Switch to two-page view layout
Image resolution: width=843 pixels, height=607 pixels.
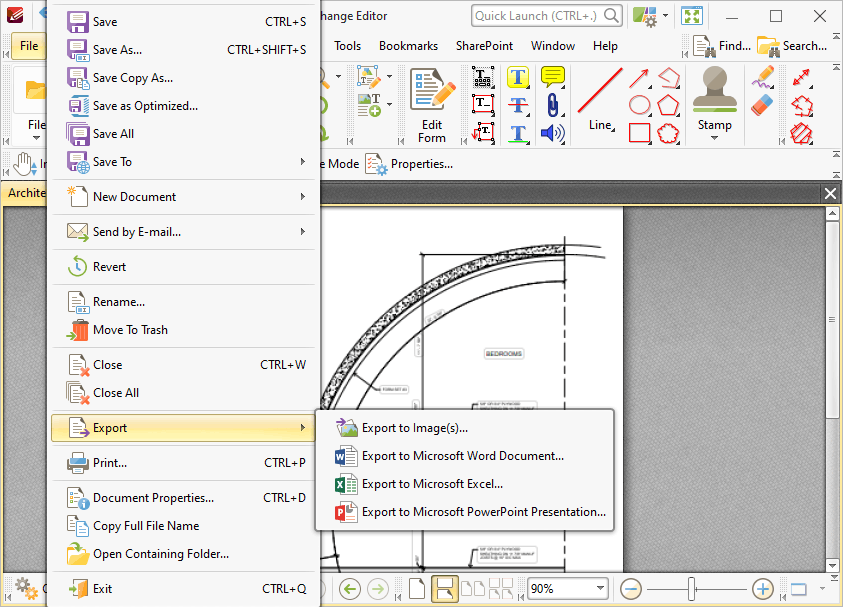473,590
